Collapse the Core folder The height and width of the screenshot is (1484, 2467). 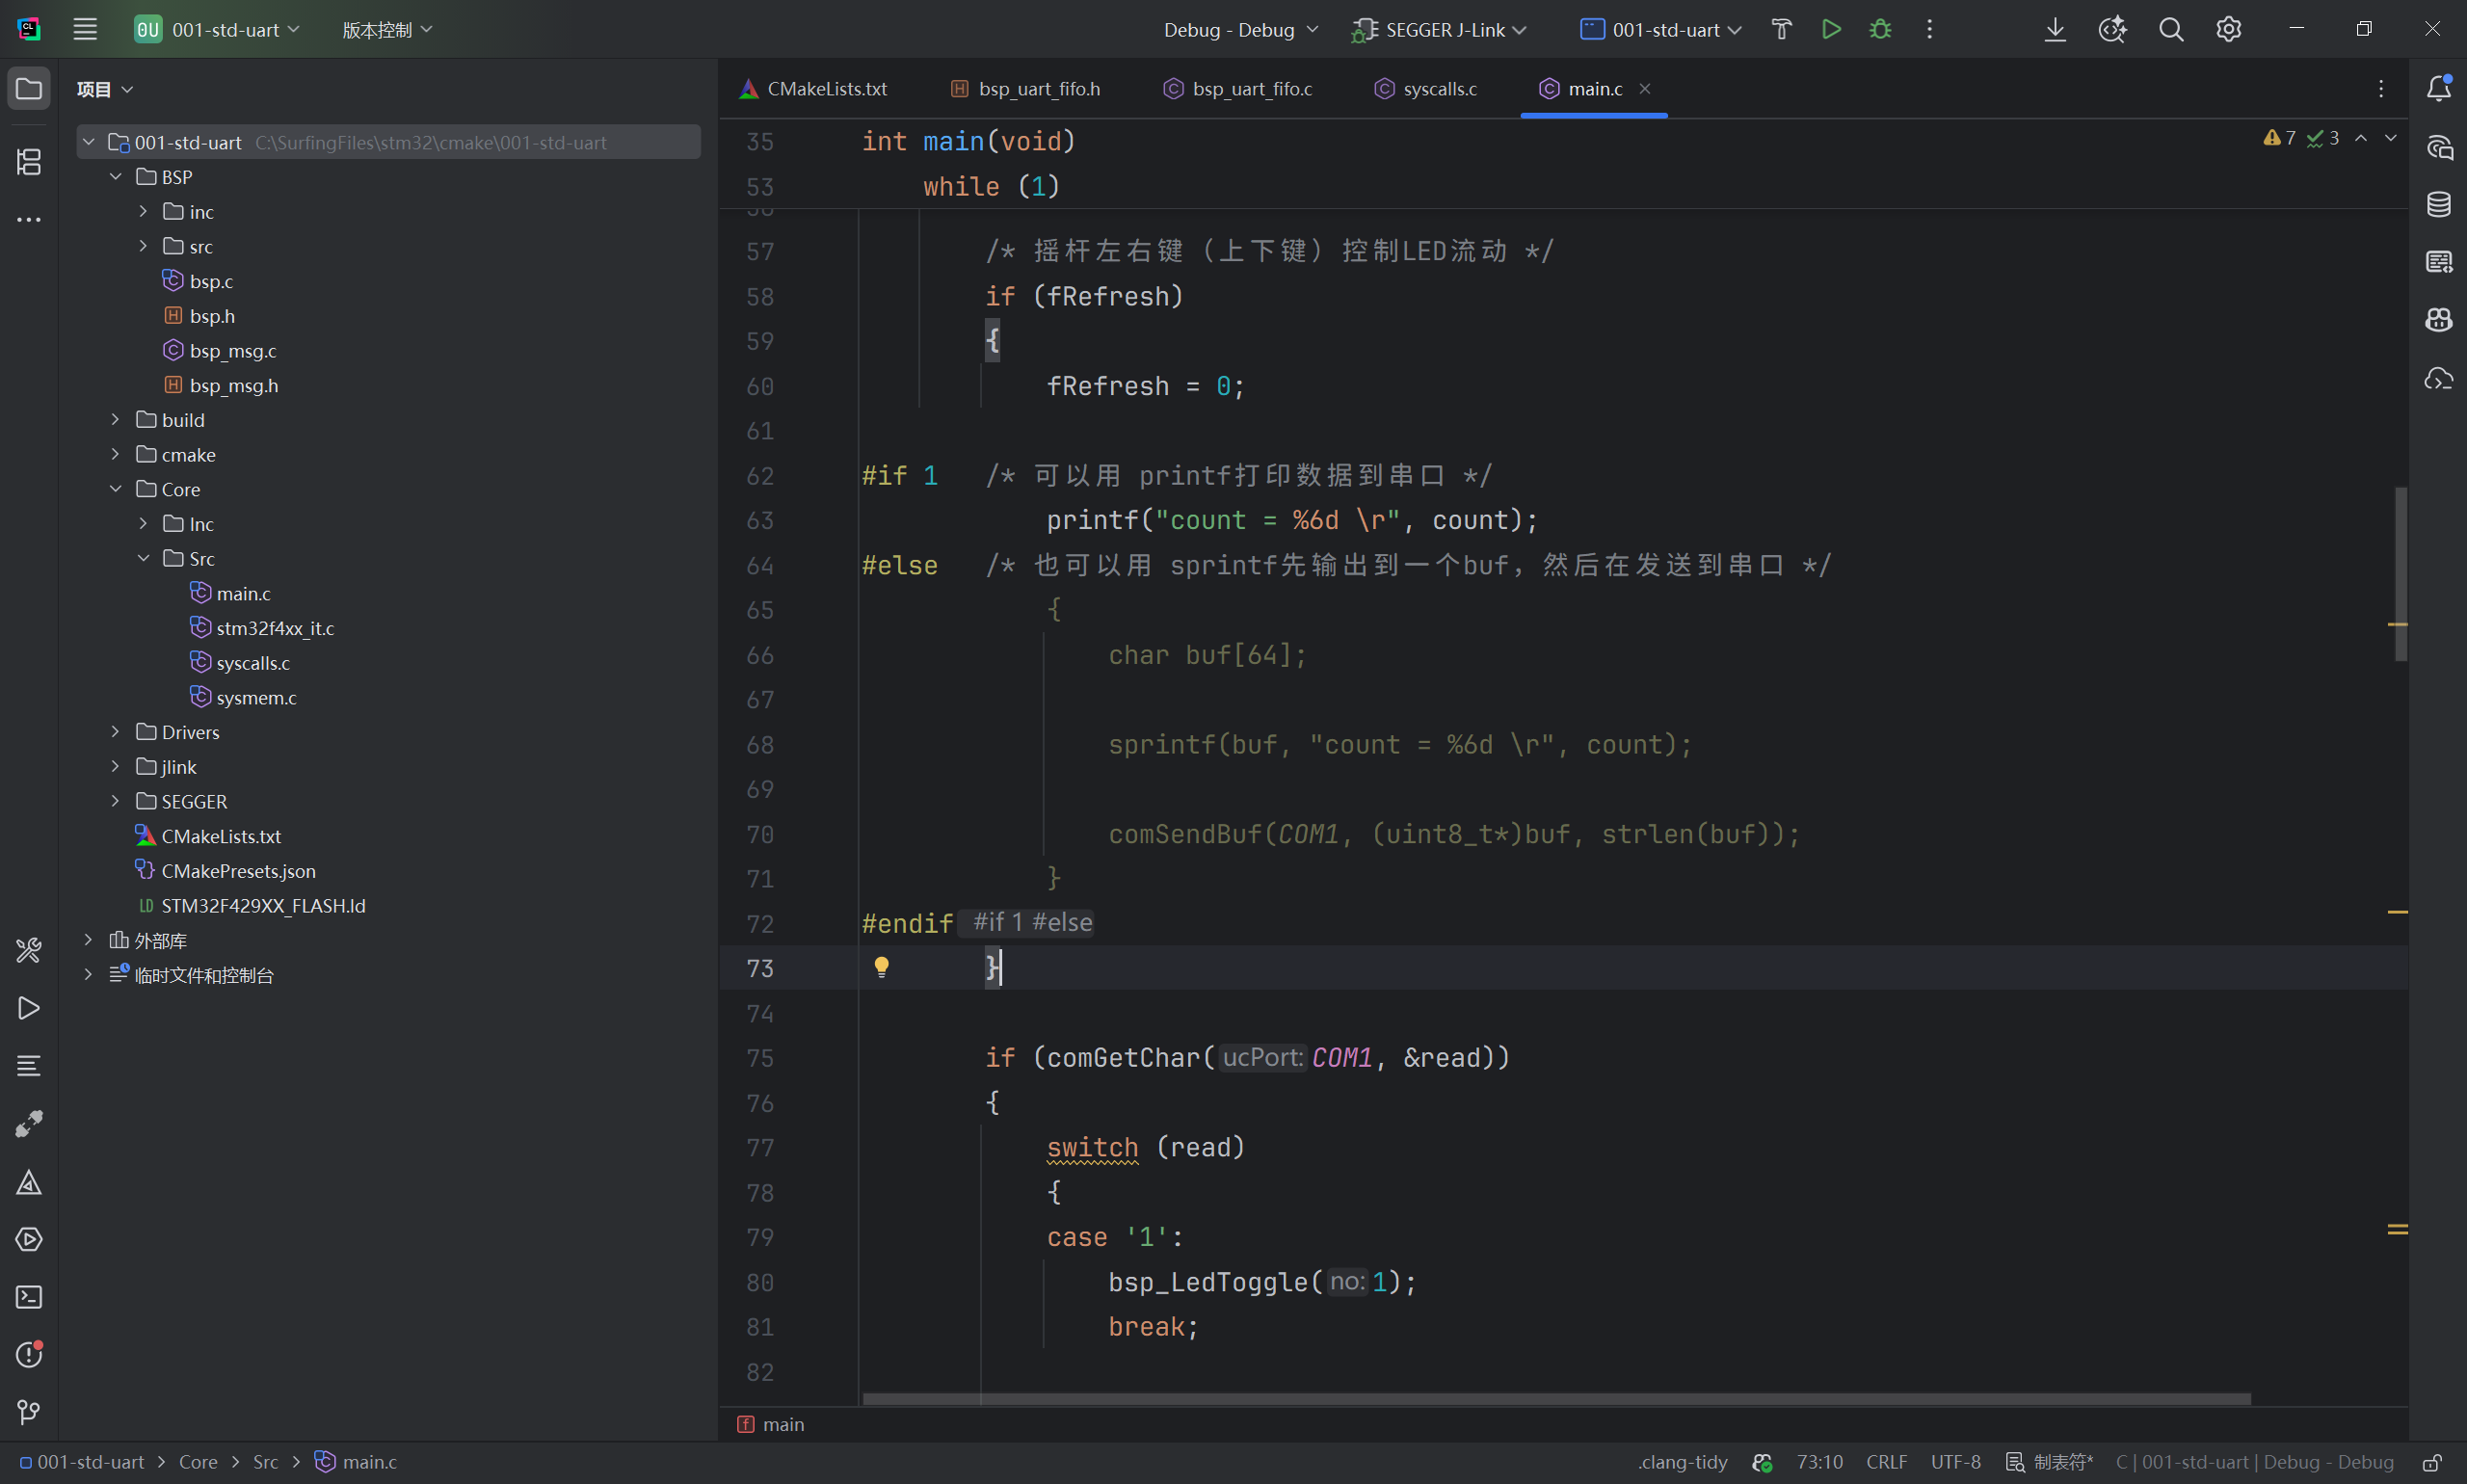116,489
